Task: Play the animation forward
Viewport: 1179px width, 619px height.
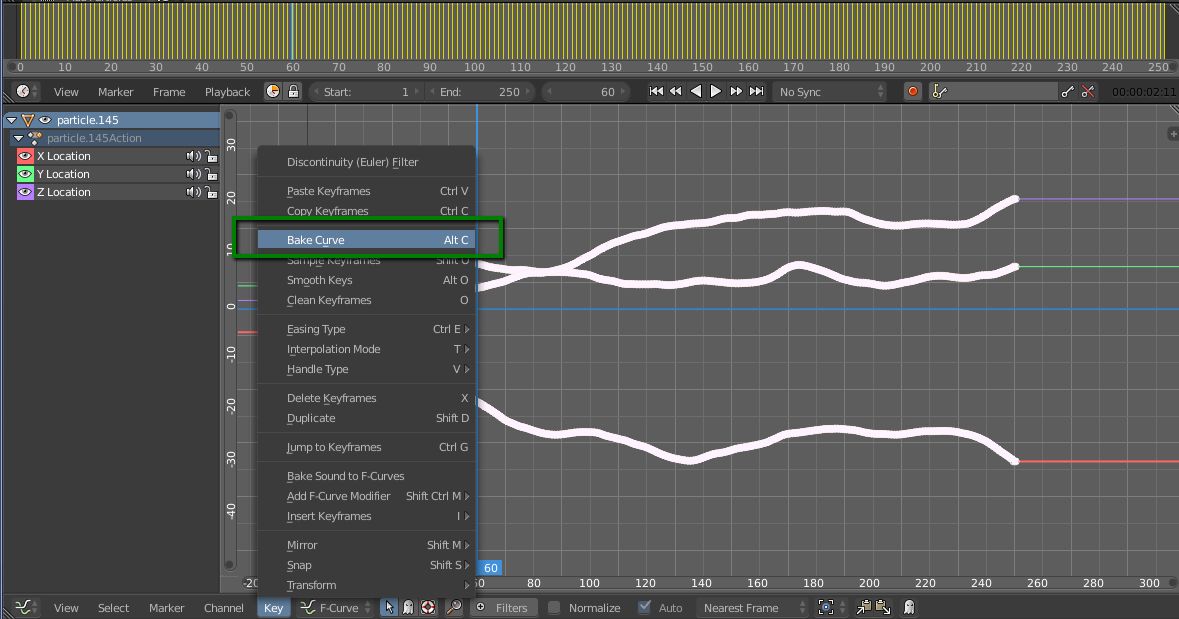Action: tap(716, 92)
